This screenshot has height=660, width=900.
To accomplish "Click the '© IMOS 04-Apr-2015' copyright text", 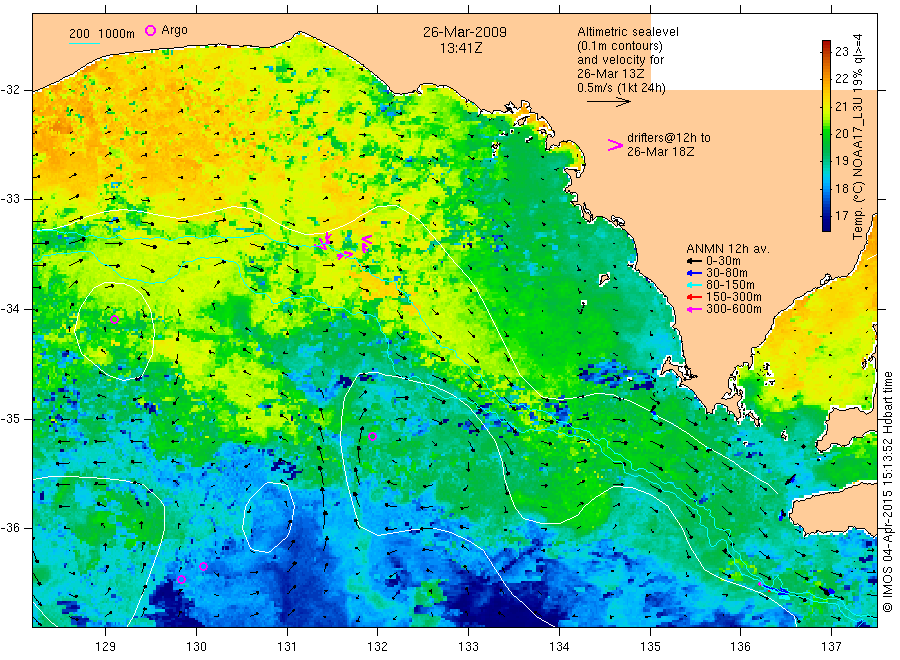I will 888,550.
